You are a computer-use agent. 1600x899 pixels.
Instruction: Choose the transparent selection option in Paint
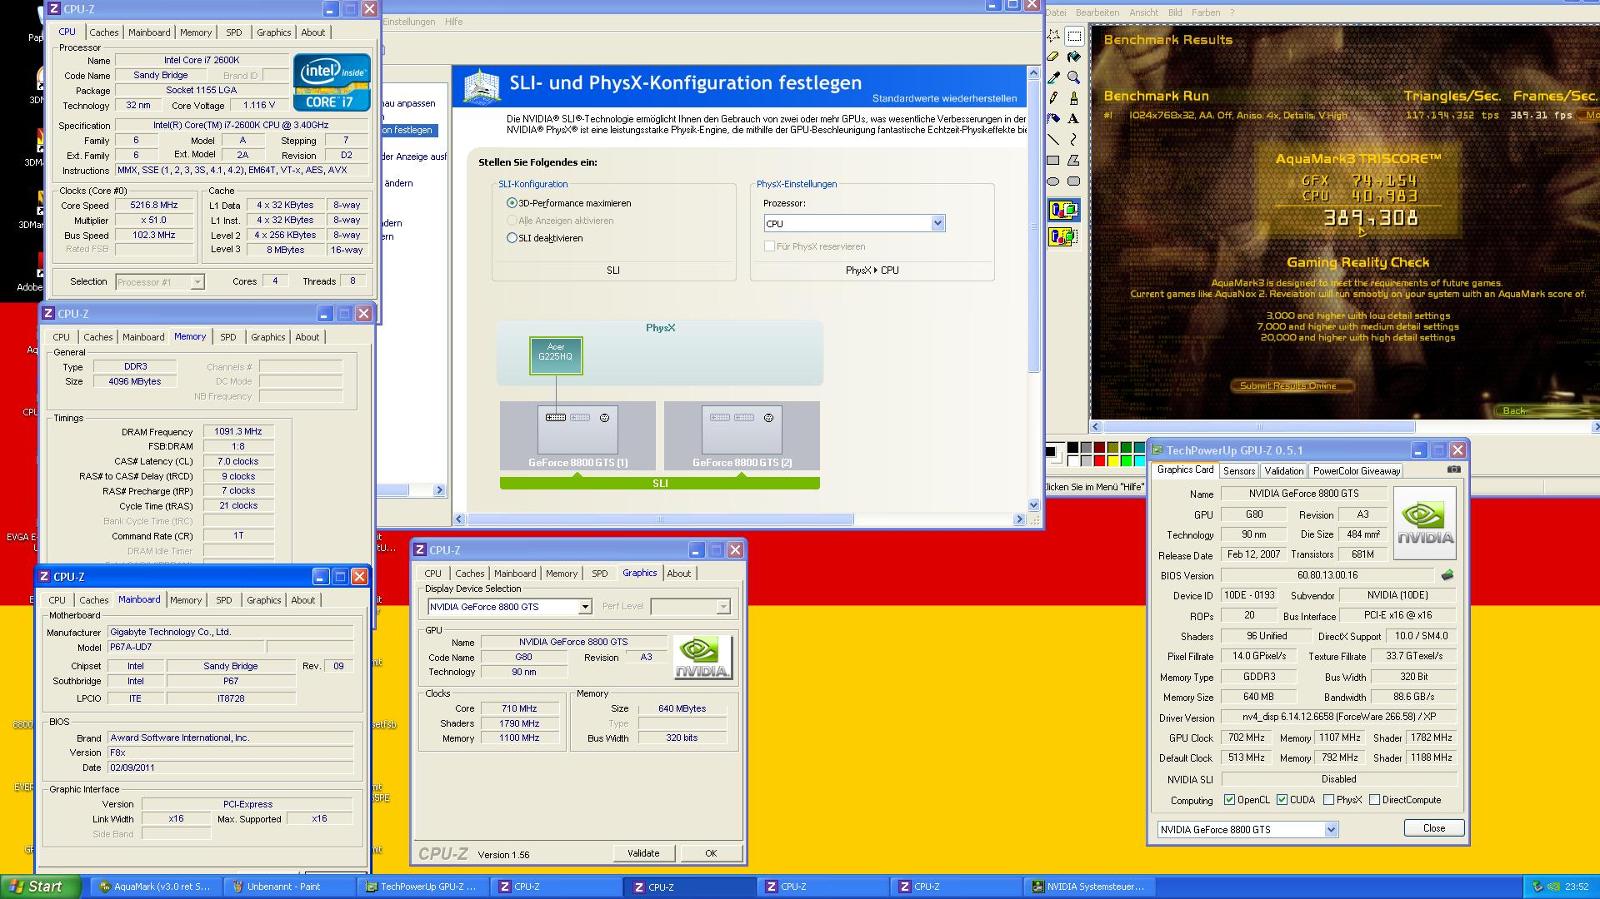click(1063, 237)
